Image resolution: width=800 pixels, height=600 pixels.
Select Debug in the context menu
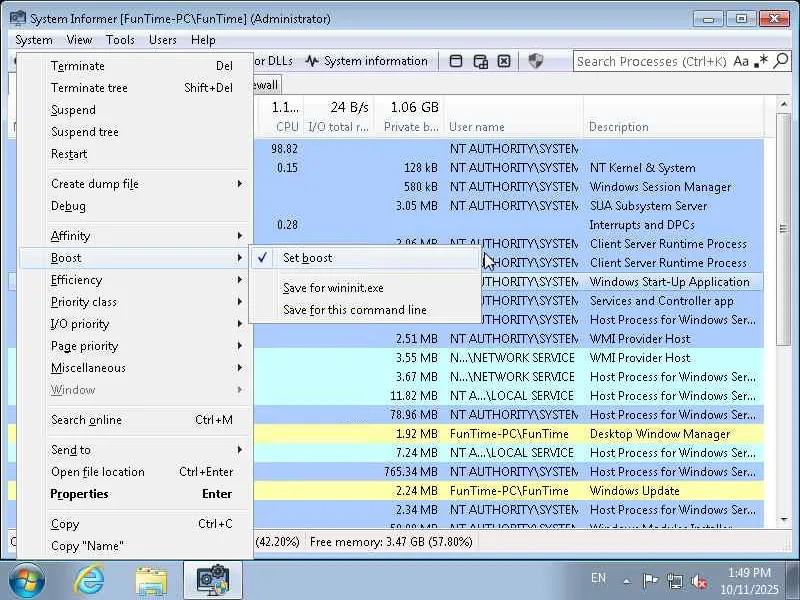pyautogui.click(x=135, y=206)
